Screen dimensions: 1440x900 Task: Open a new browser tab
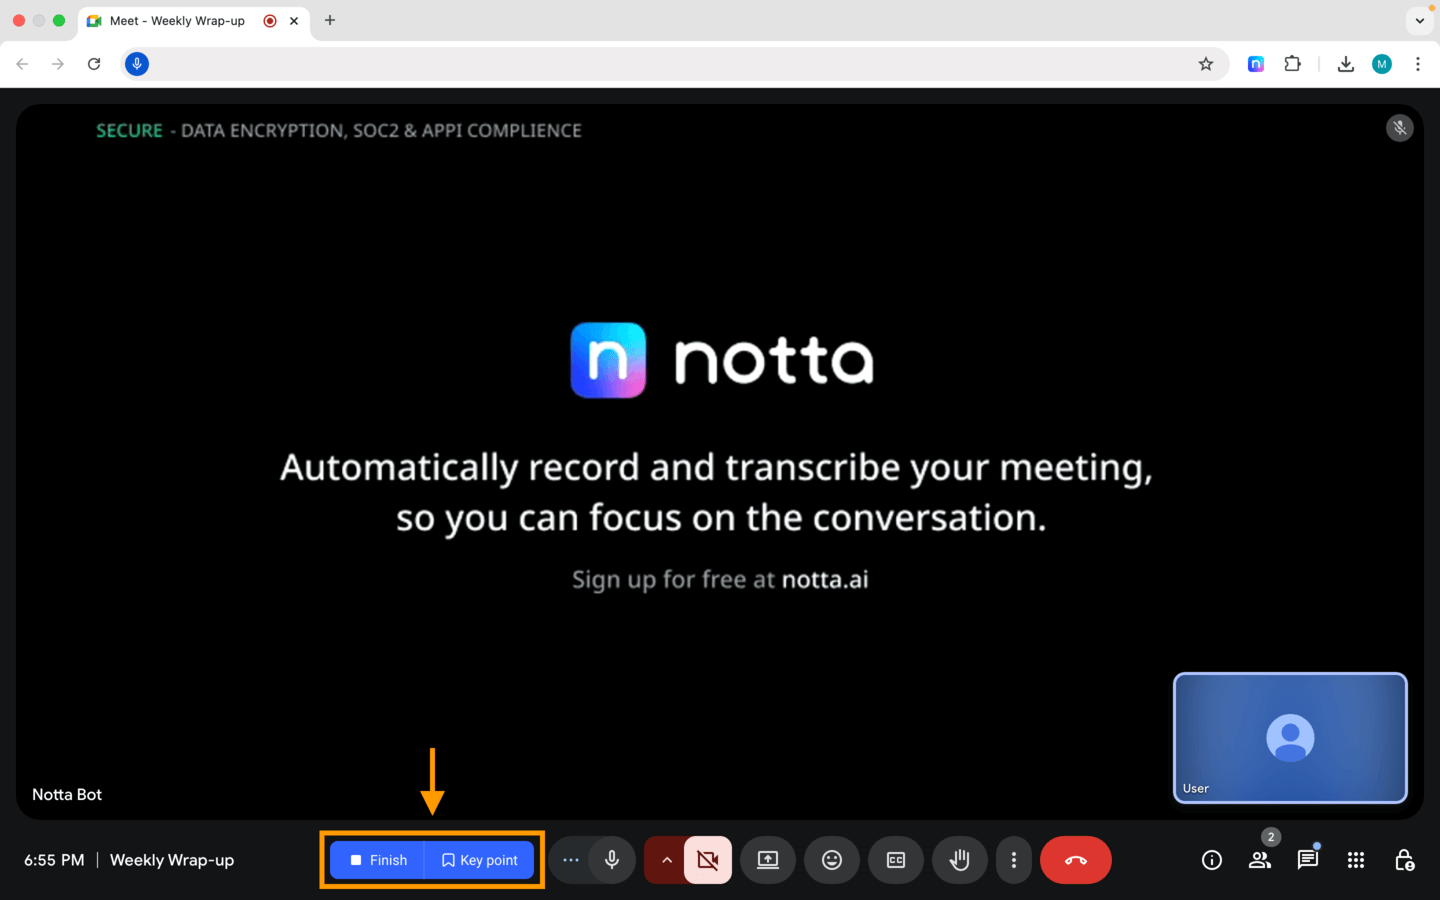pos(330,20)
